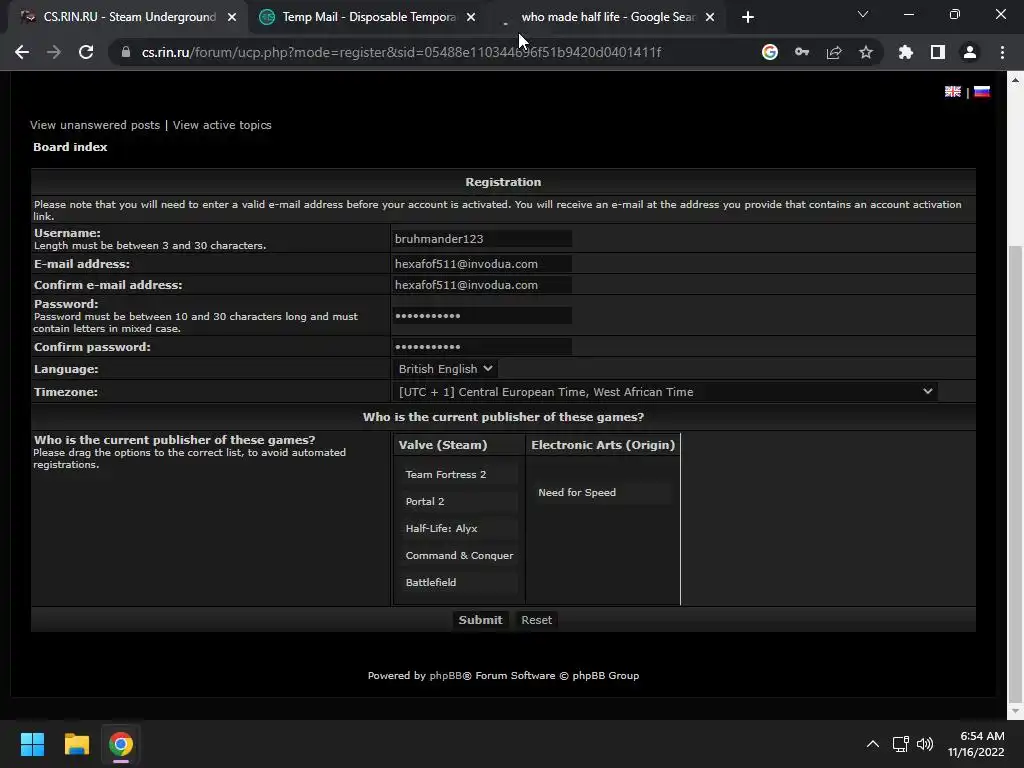The image size is (1024, 768).
Task: Open View unanswered posts link
Action: (x=95, y=125)
